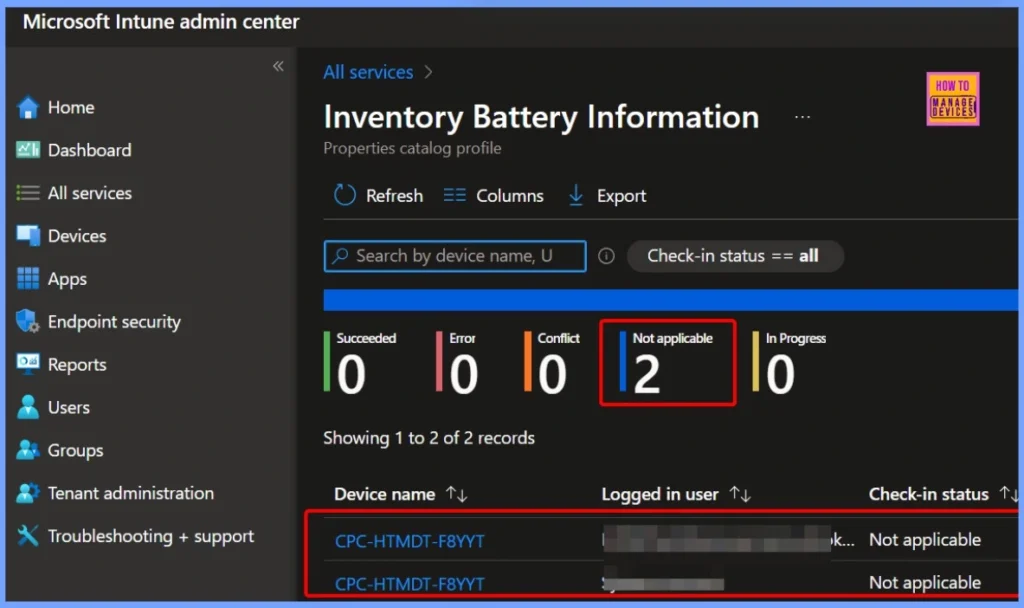The width and height of the screenshot is (1024, 608).
Task: Focus the Search by device name field
Action: click(455, 256)
